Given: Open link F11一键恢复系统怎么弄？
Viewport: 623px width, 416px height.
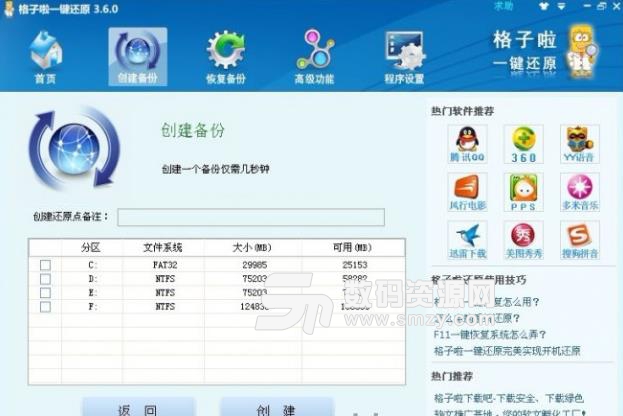Looking at the screenshot, I should pos(490,335).
